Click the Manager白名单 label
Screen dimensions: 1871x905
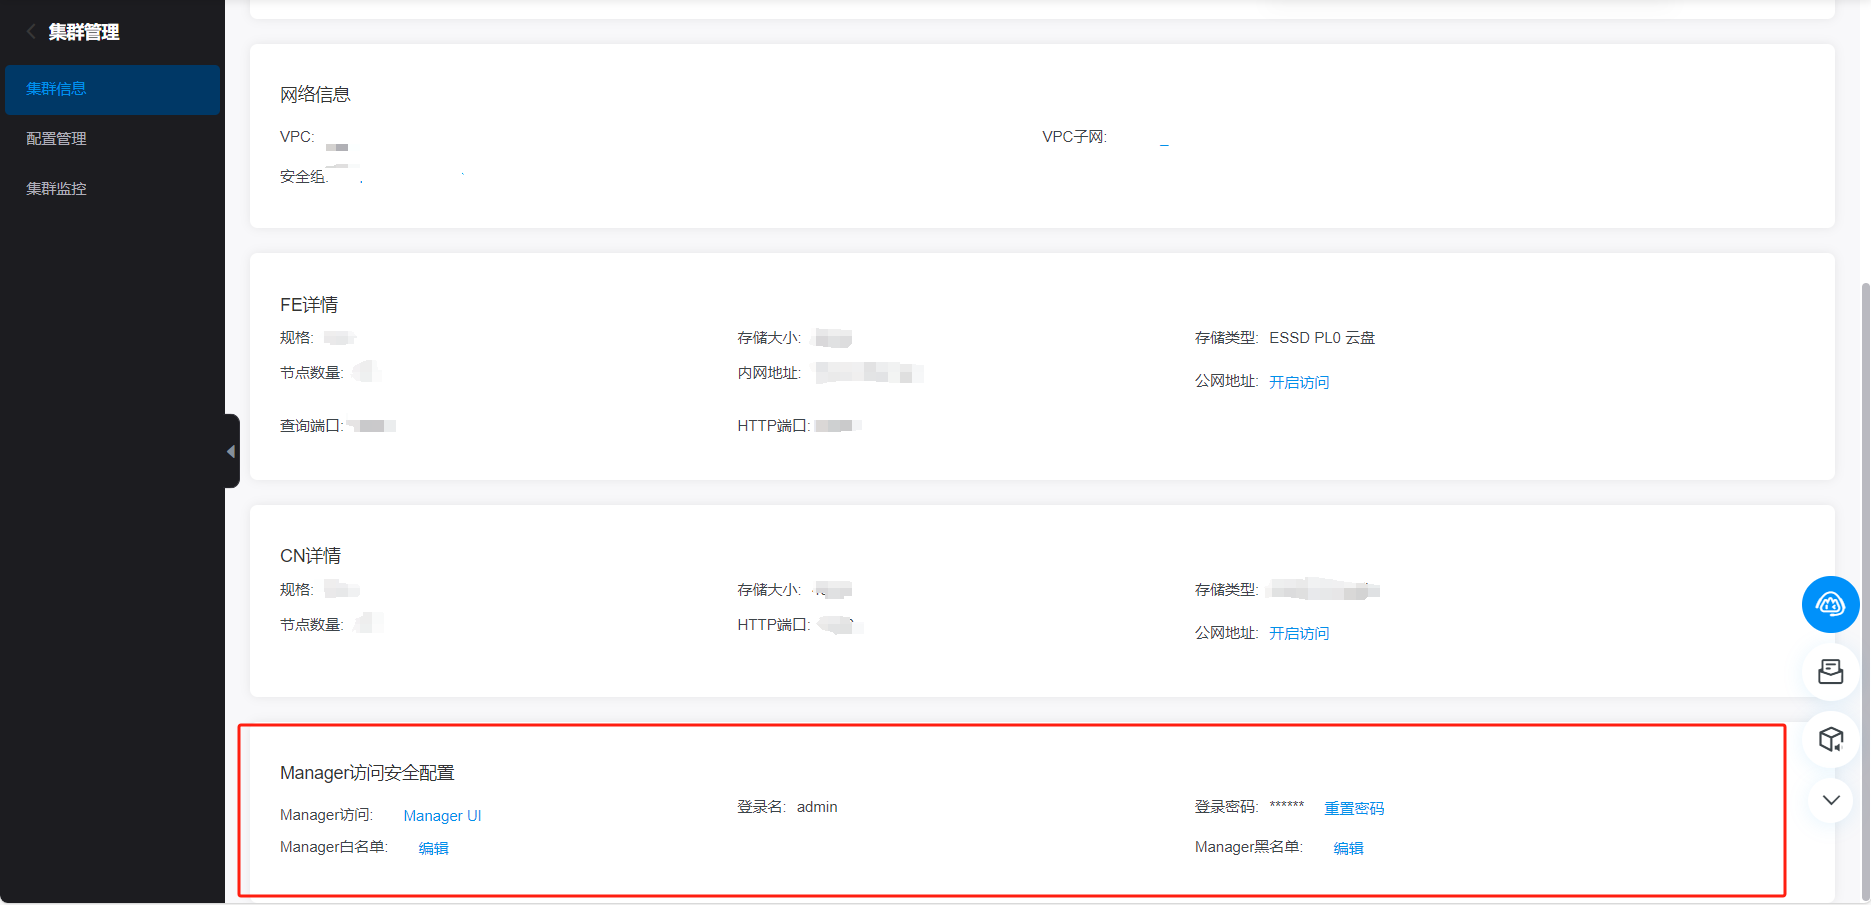[x=334, y=847]
